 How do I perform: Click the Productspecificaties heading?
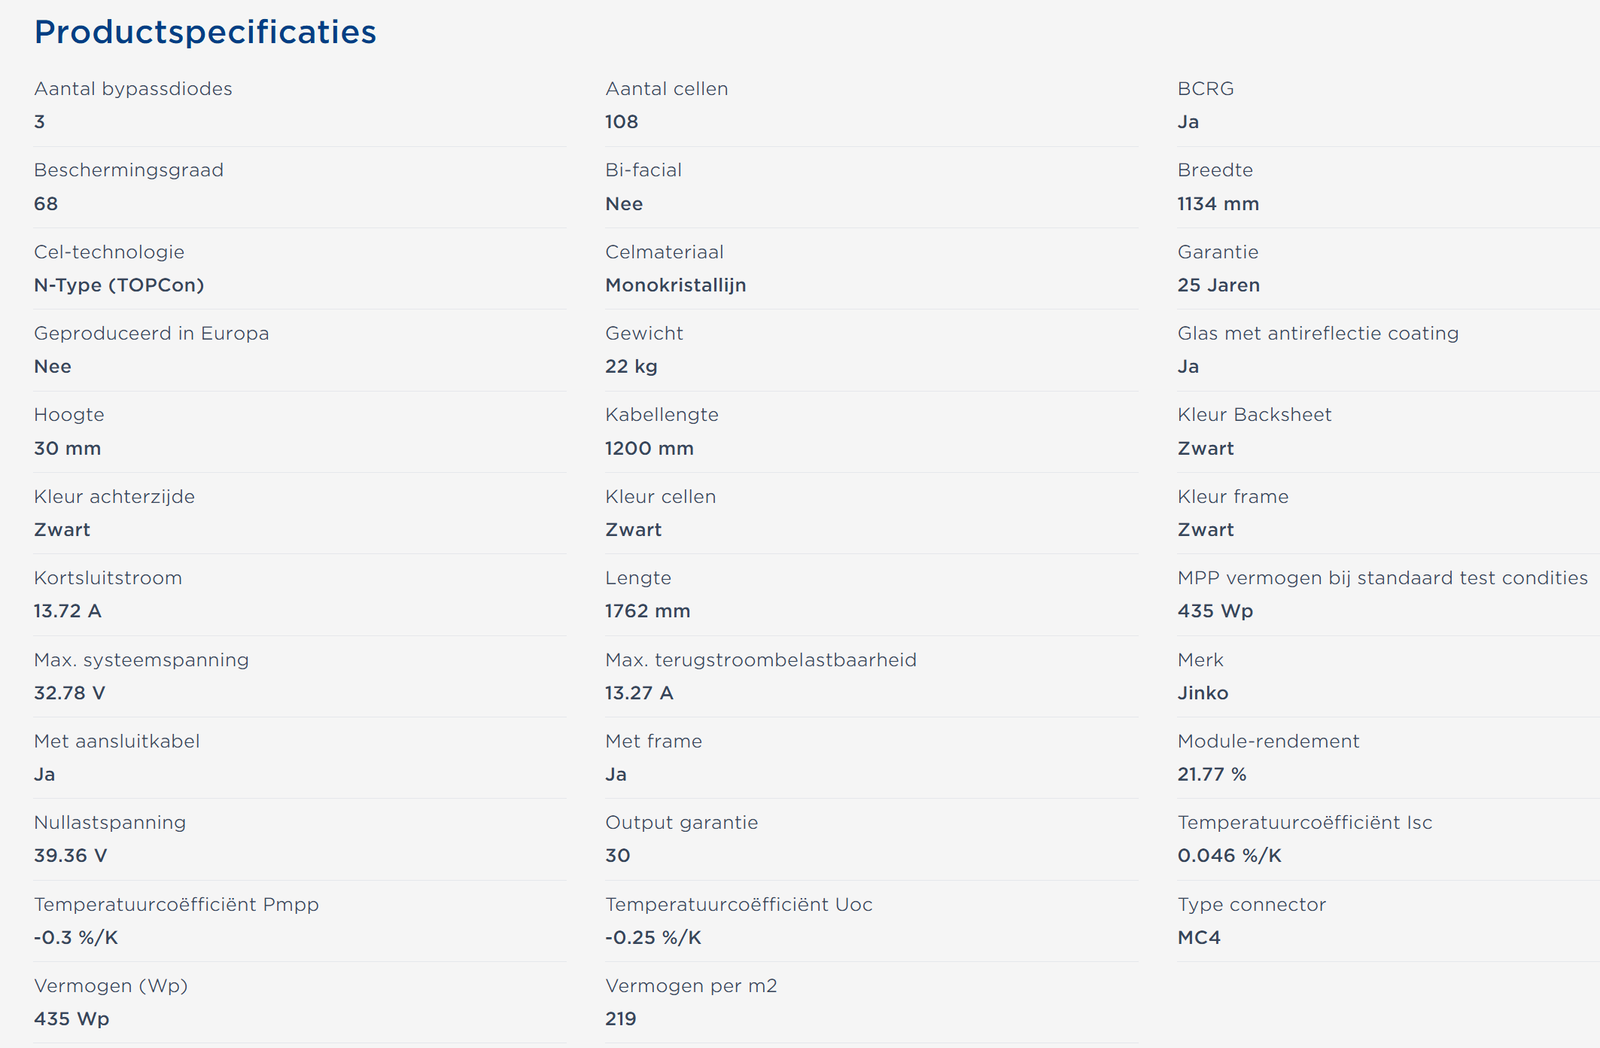point(205,32)
